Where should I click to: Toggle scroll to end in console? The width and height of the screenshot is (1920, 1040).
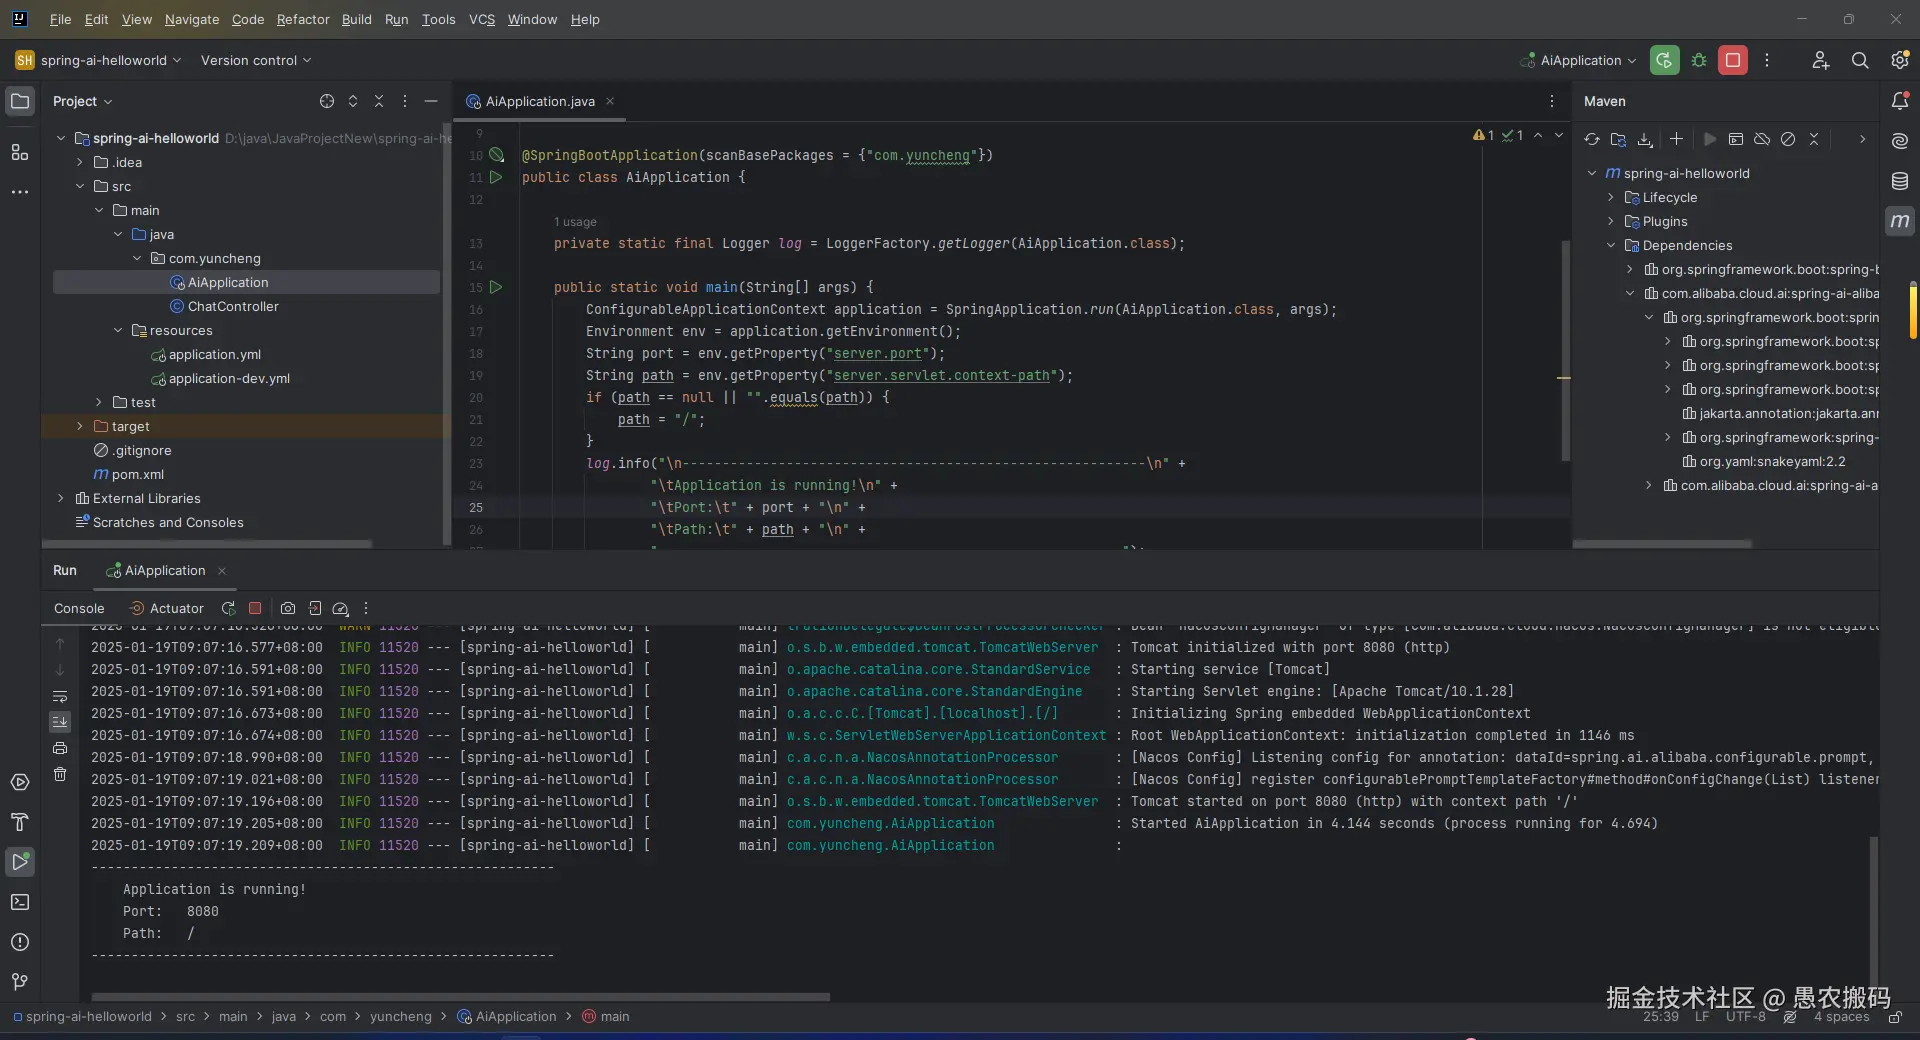tap(60, 722)
